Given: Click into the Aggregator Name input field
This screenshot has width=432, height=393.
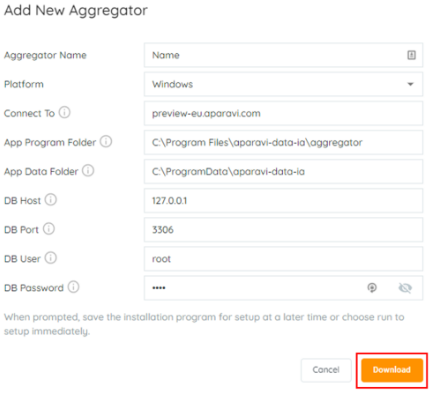Looking at the screenshot, I should click(283, 55).
